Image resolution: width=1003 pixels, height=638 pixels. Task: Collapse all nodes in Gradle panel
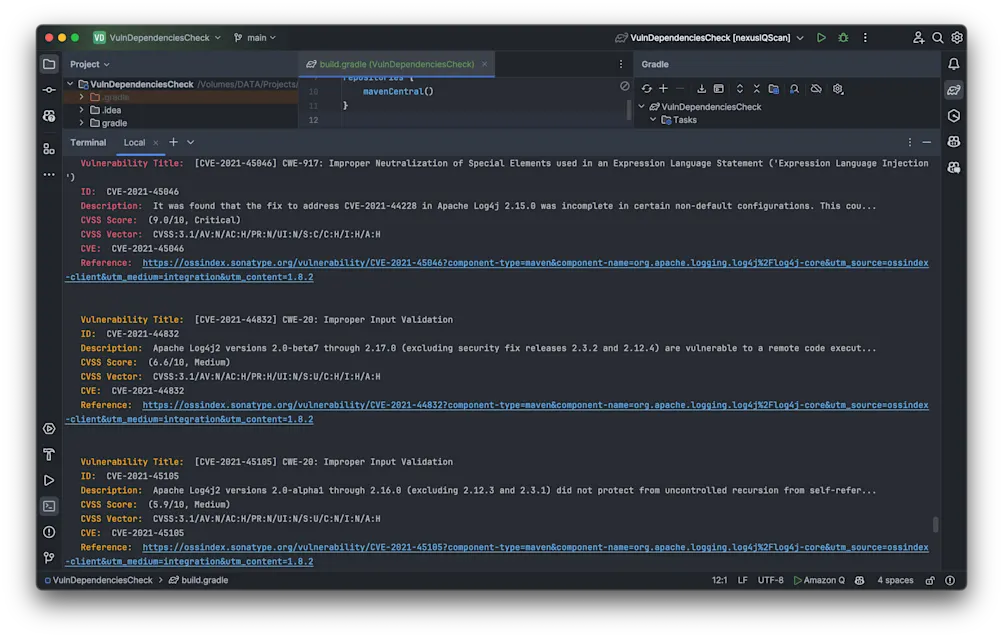click(757, 89)
